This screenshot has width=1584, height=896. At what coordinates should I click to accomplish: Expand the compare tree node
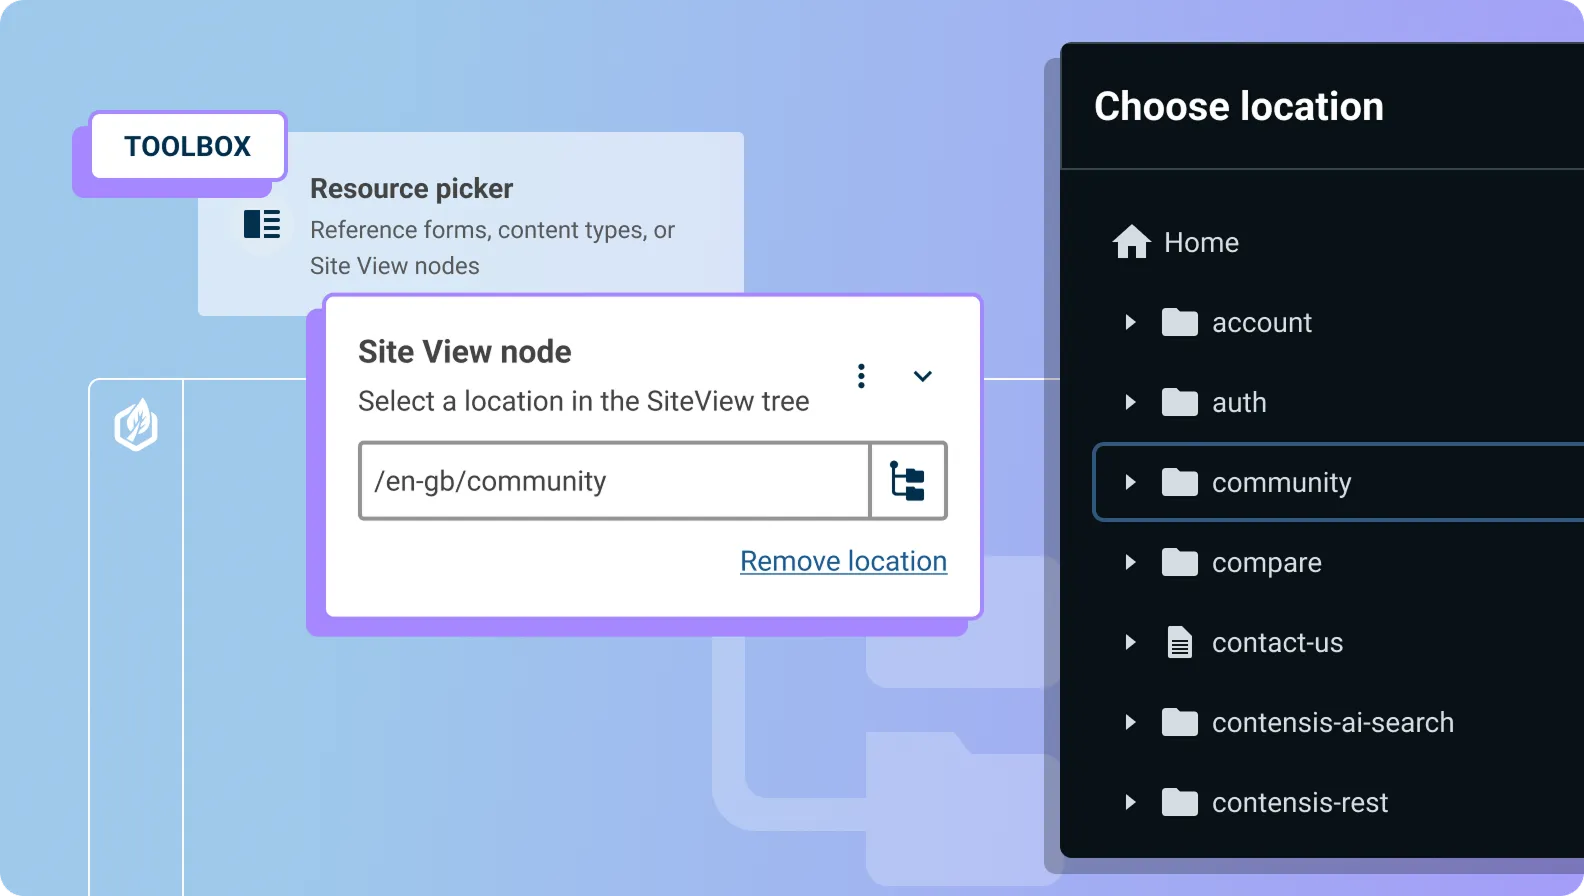pyautogui.click(x=1130, y=562)
